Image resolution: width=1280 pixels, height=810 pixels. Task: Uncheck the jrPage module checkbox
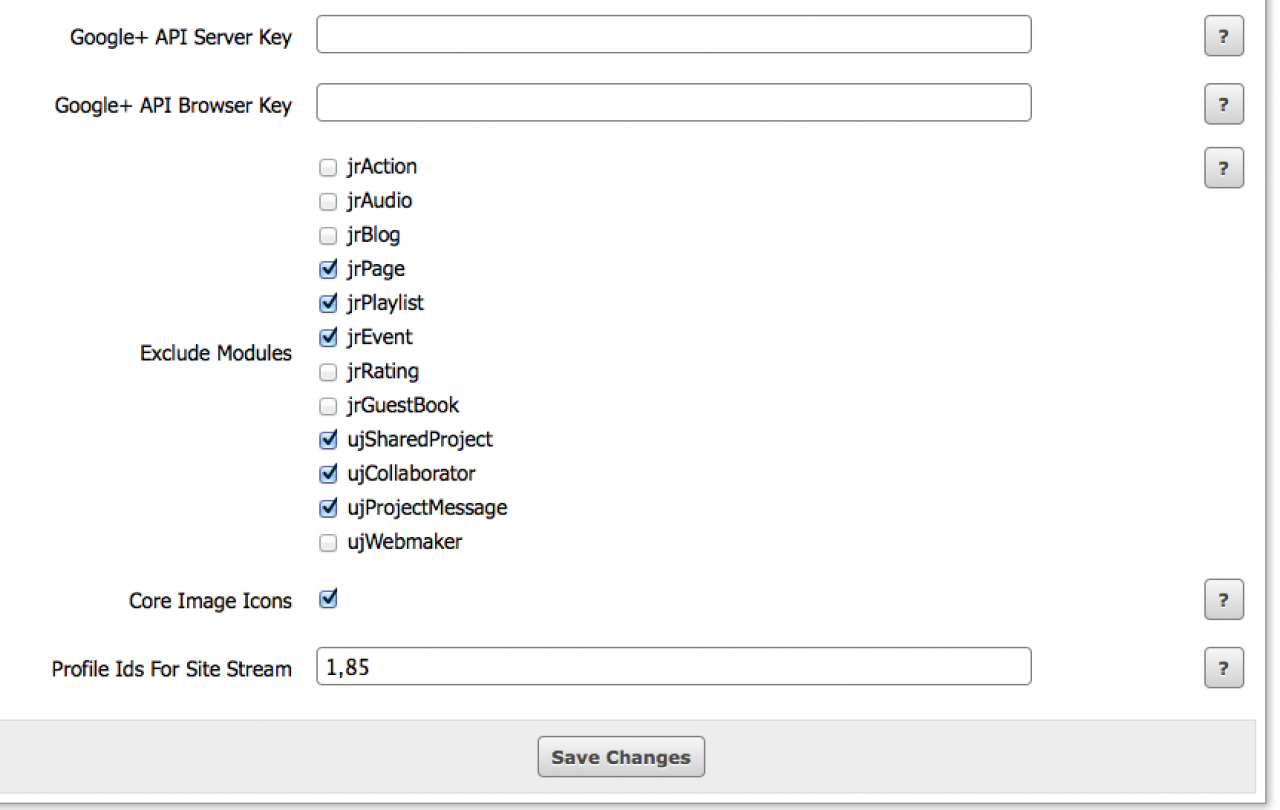coord(328,269)
